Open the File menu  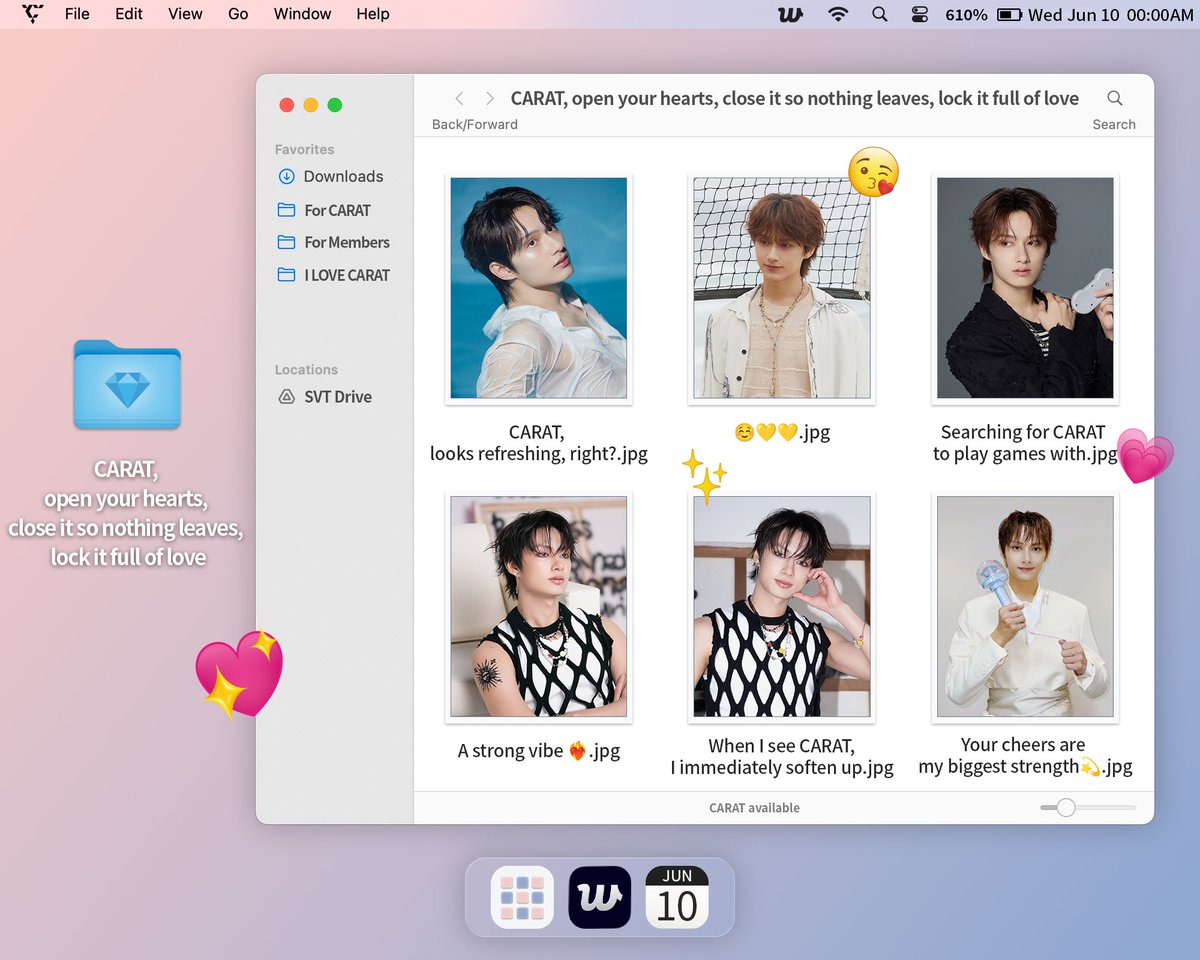(77, 14)
